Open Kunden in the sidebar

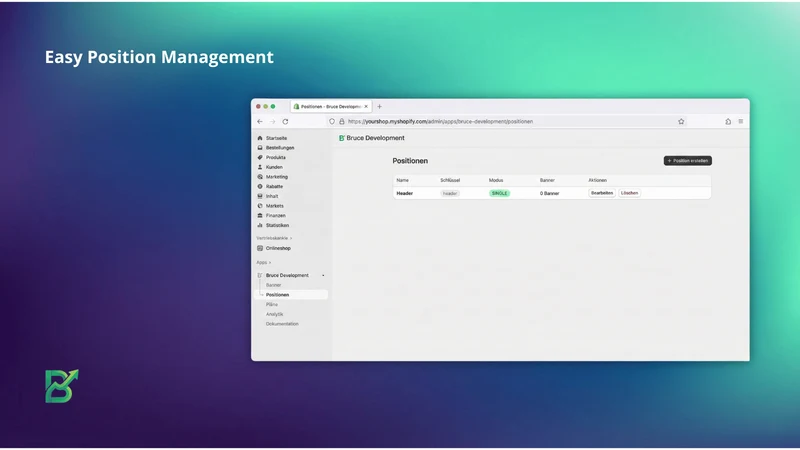click(274, 167)
